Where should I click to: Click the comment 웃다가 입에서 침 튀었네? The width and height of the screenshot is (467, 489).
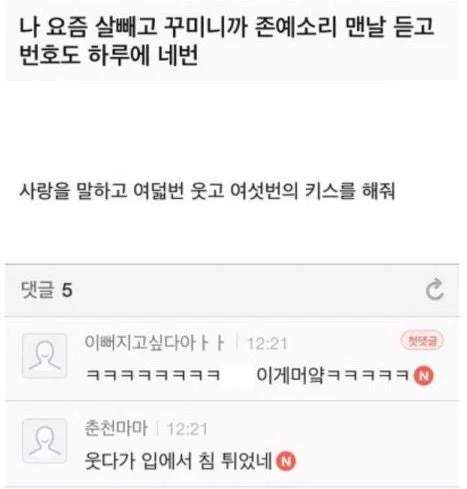tap(179, 461)
